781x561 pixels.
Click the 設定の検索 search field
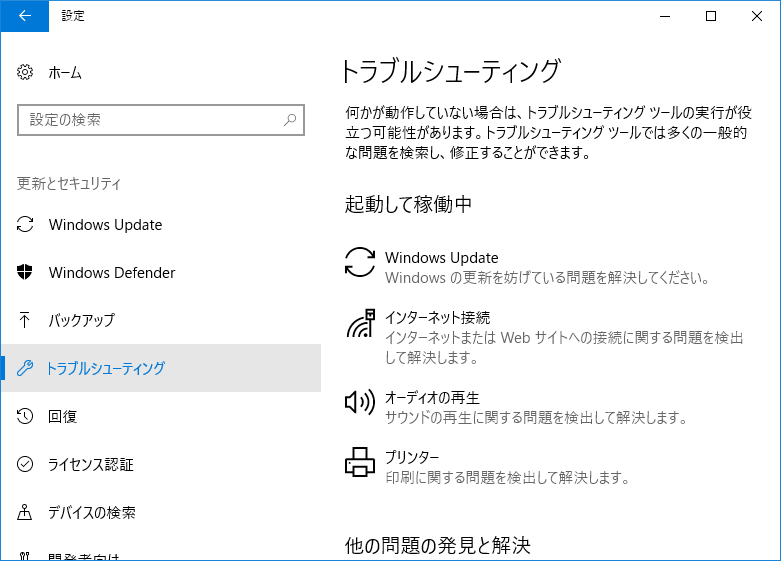[160, 120]
